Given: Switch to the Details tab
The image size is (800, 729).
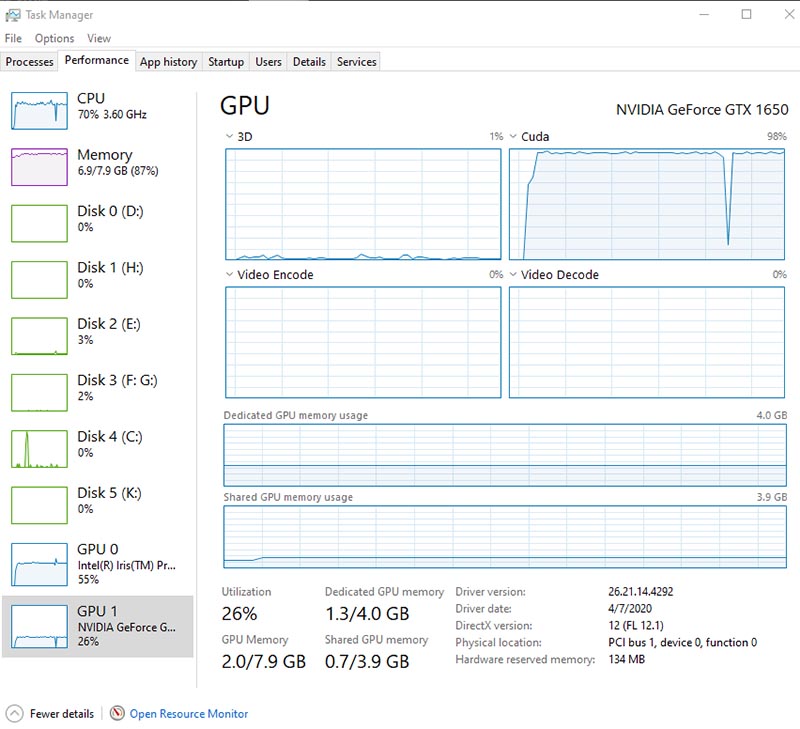Looking at the screenshot, I should click(309, 62).
